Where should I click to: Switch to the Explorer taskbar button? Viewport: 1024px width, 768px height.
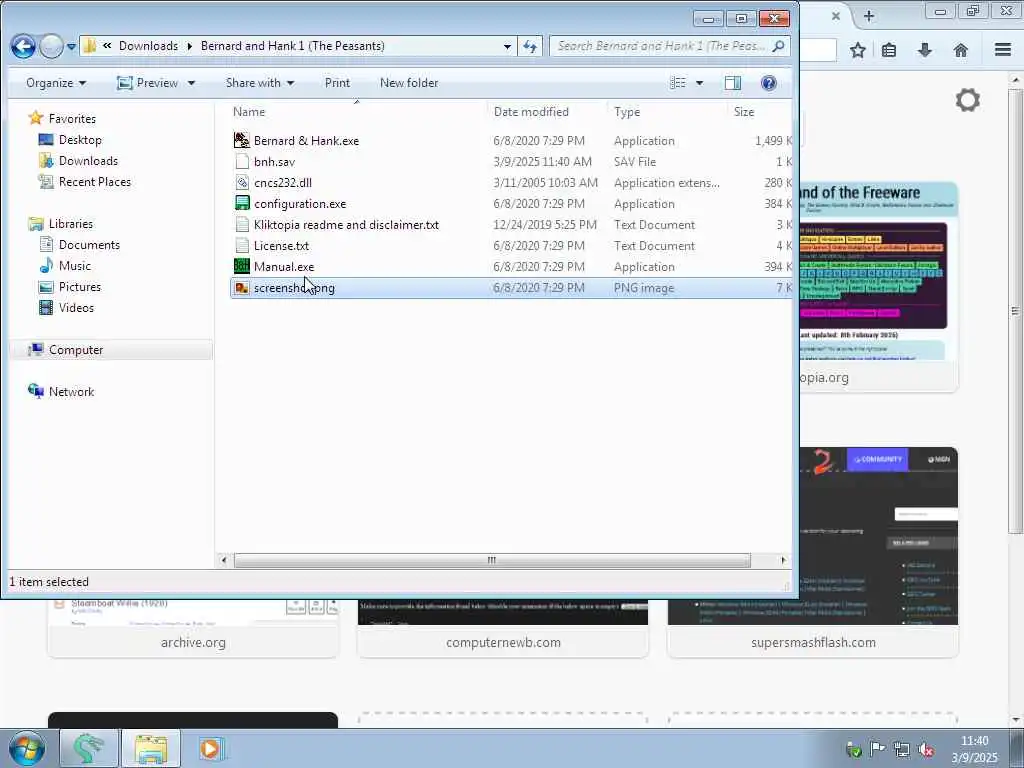point(151,748)
